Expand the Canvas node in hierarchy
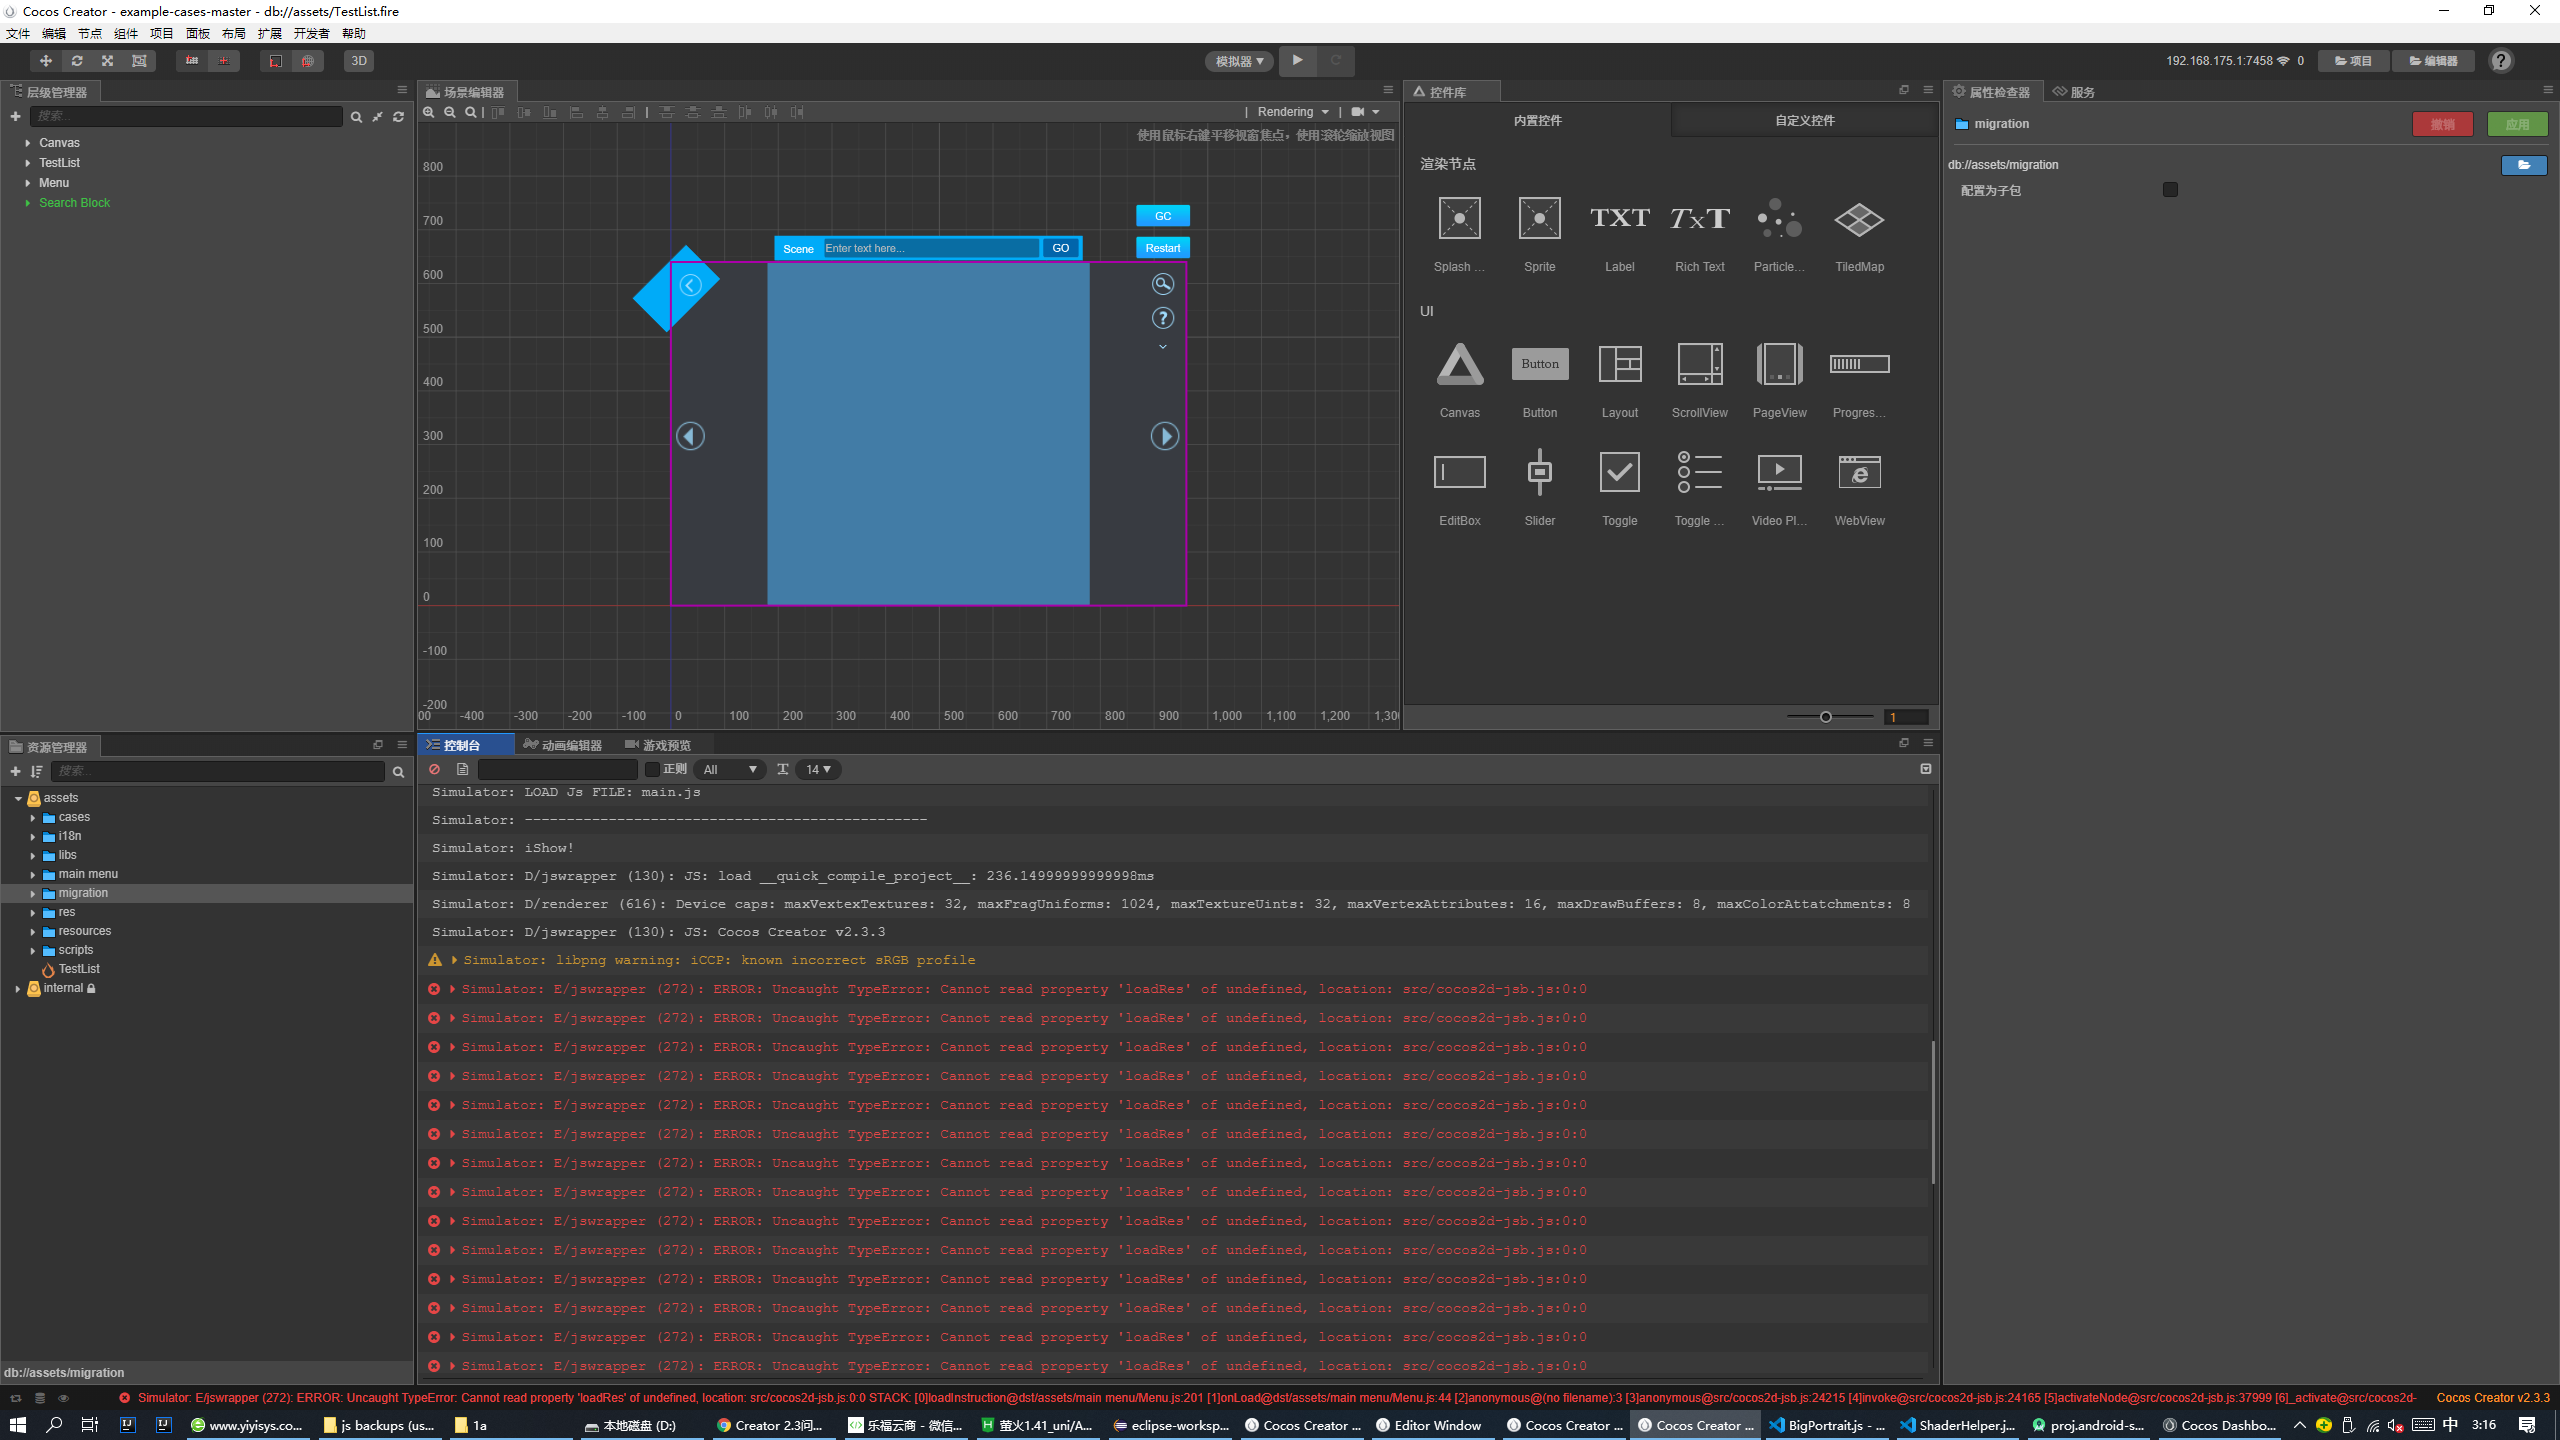 tap(28, 143)
